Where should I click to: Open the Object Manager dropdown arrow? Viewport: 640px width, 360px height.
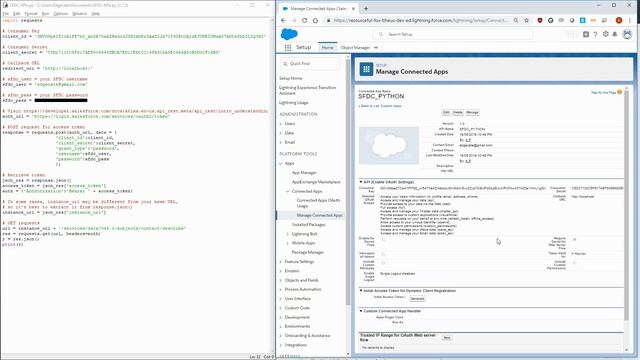click(376, 48)
